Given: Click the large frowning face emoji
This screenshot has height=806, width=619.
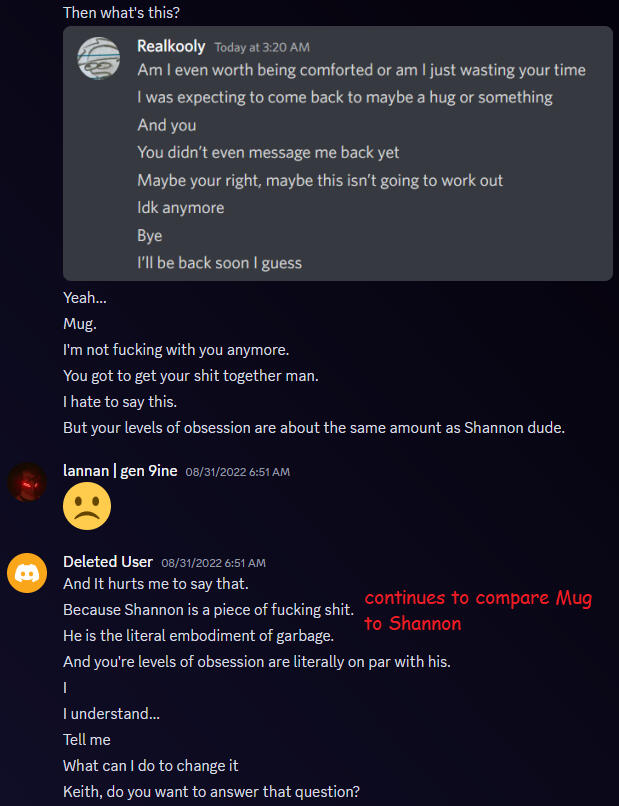Looking at the screenshot, I should coord(87,506).
